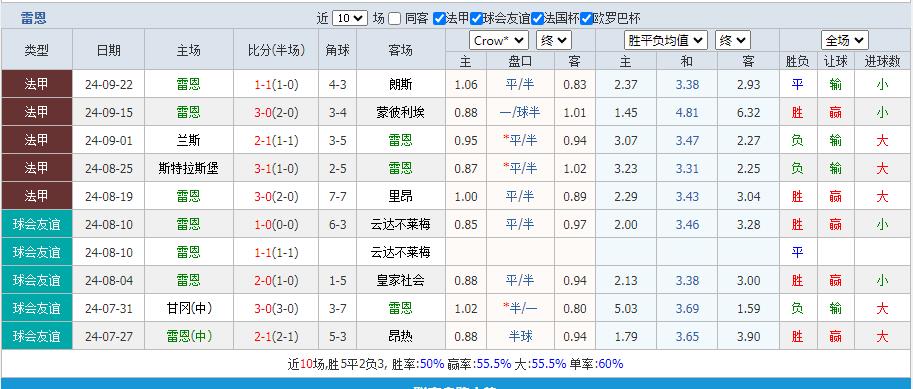
Task: Click the 法甲 type cell dated 24-09-22
Action: (x=37, y=84)
